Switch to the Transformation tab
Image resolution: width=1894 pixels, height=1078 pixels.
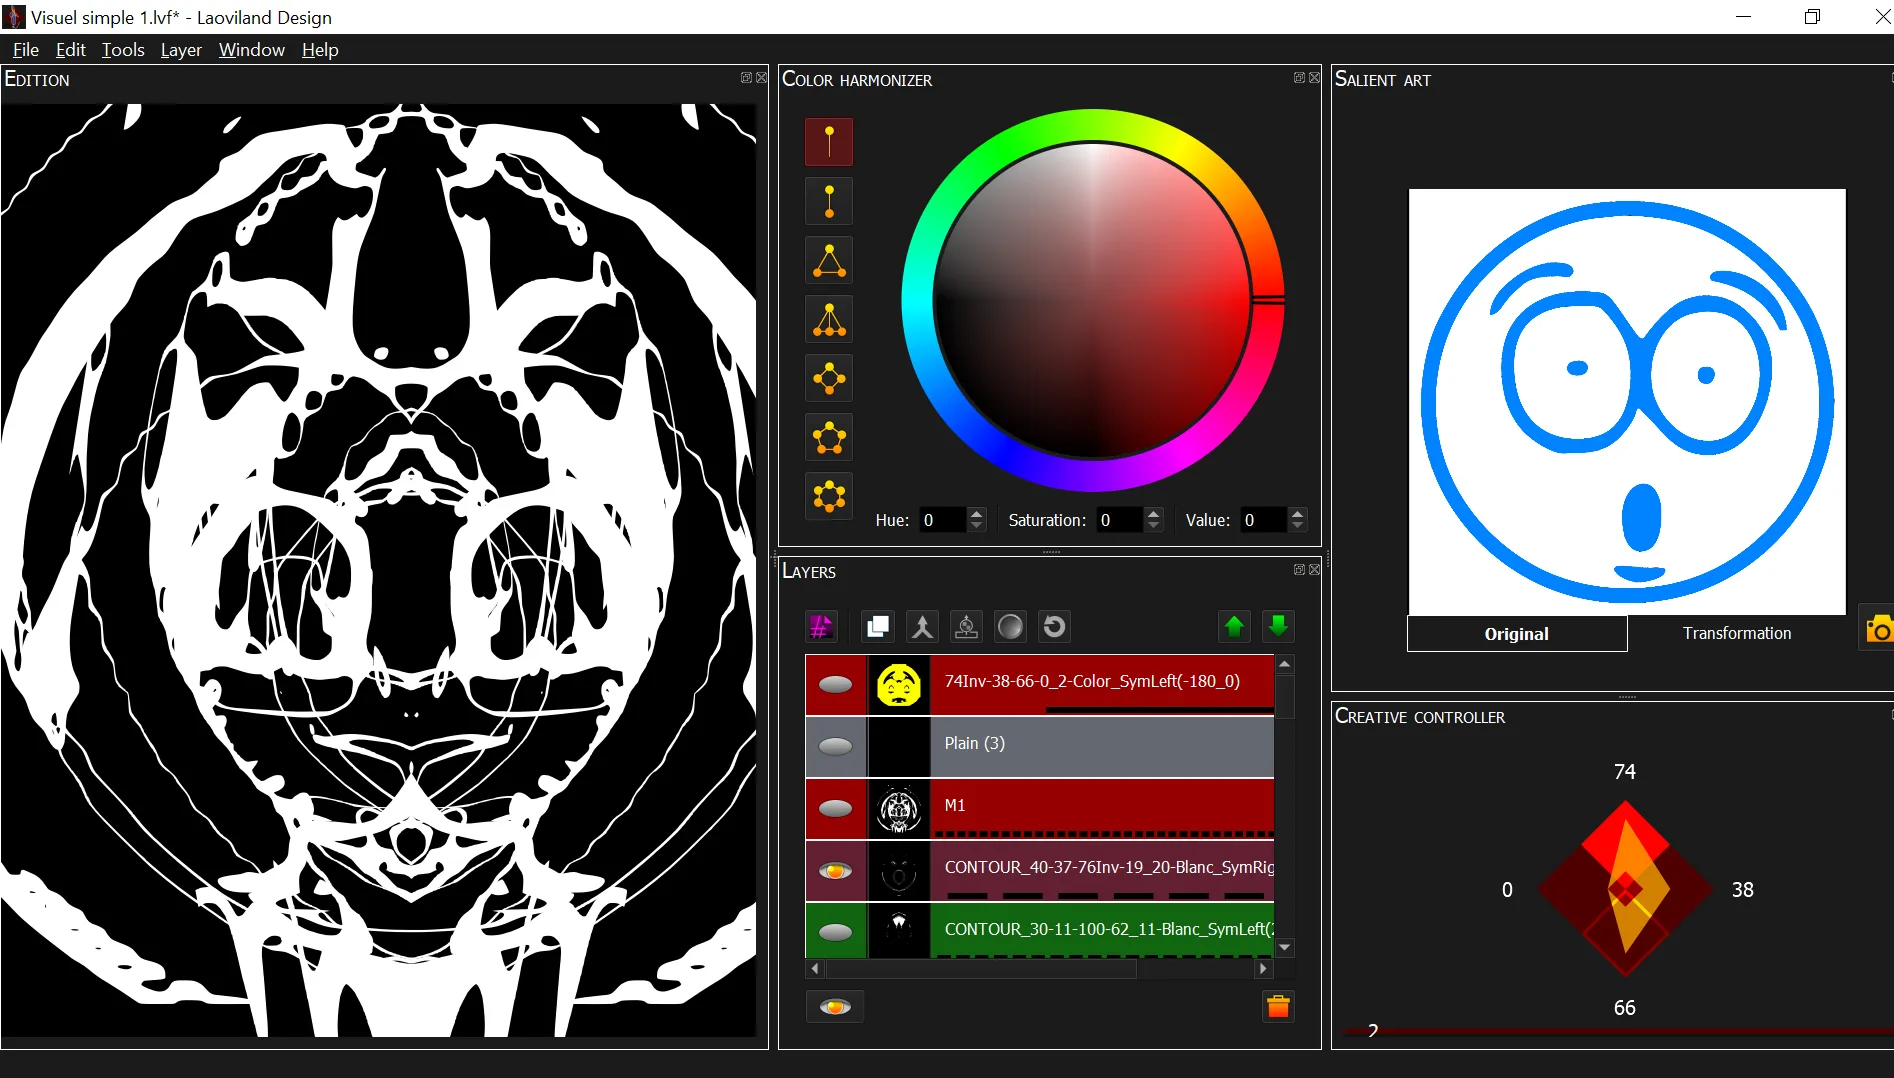point(1737,633)
